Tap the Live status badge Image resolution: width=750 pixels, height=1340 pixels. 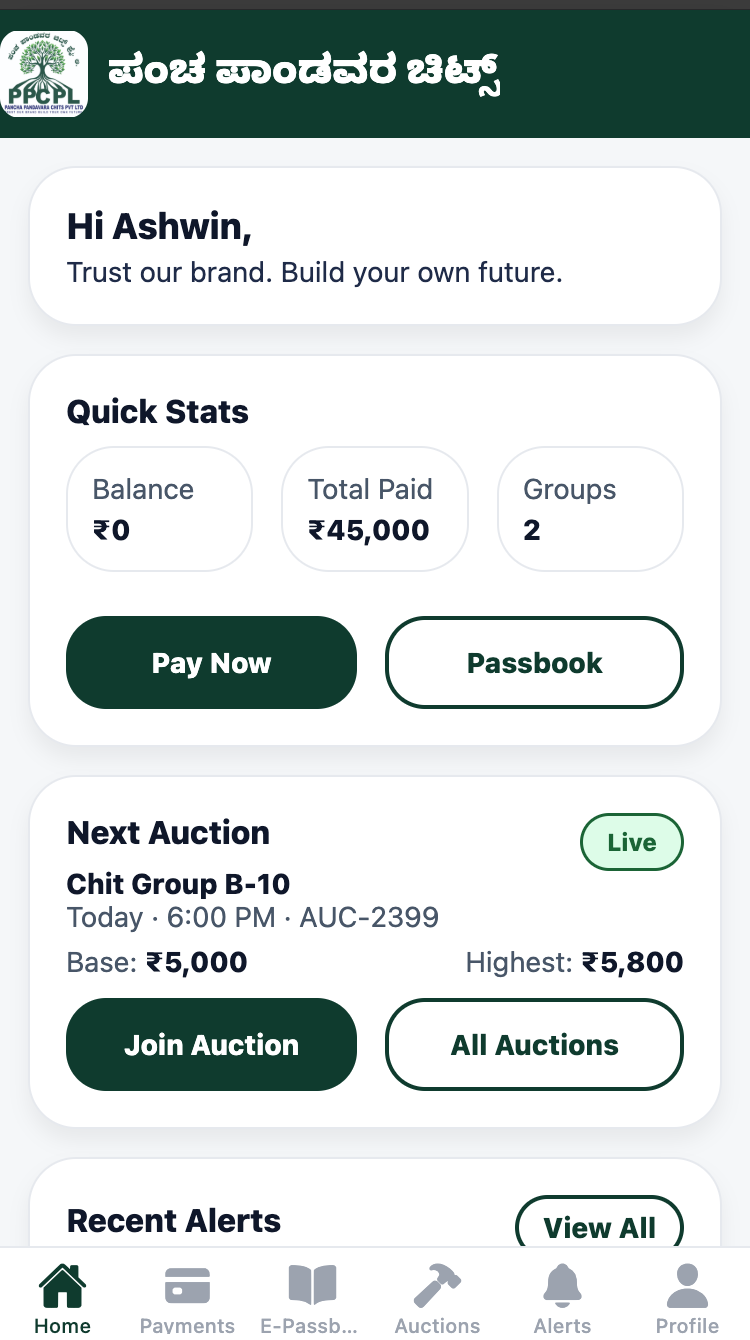pyautogui.click(x=631, y=842)
